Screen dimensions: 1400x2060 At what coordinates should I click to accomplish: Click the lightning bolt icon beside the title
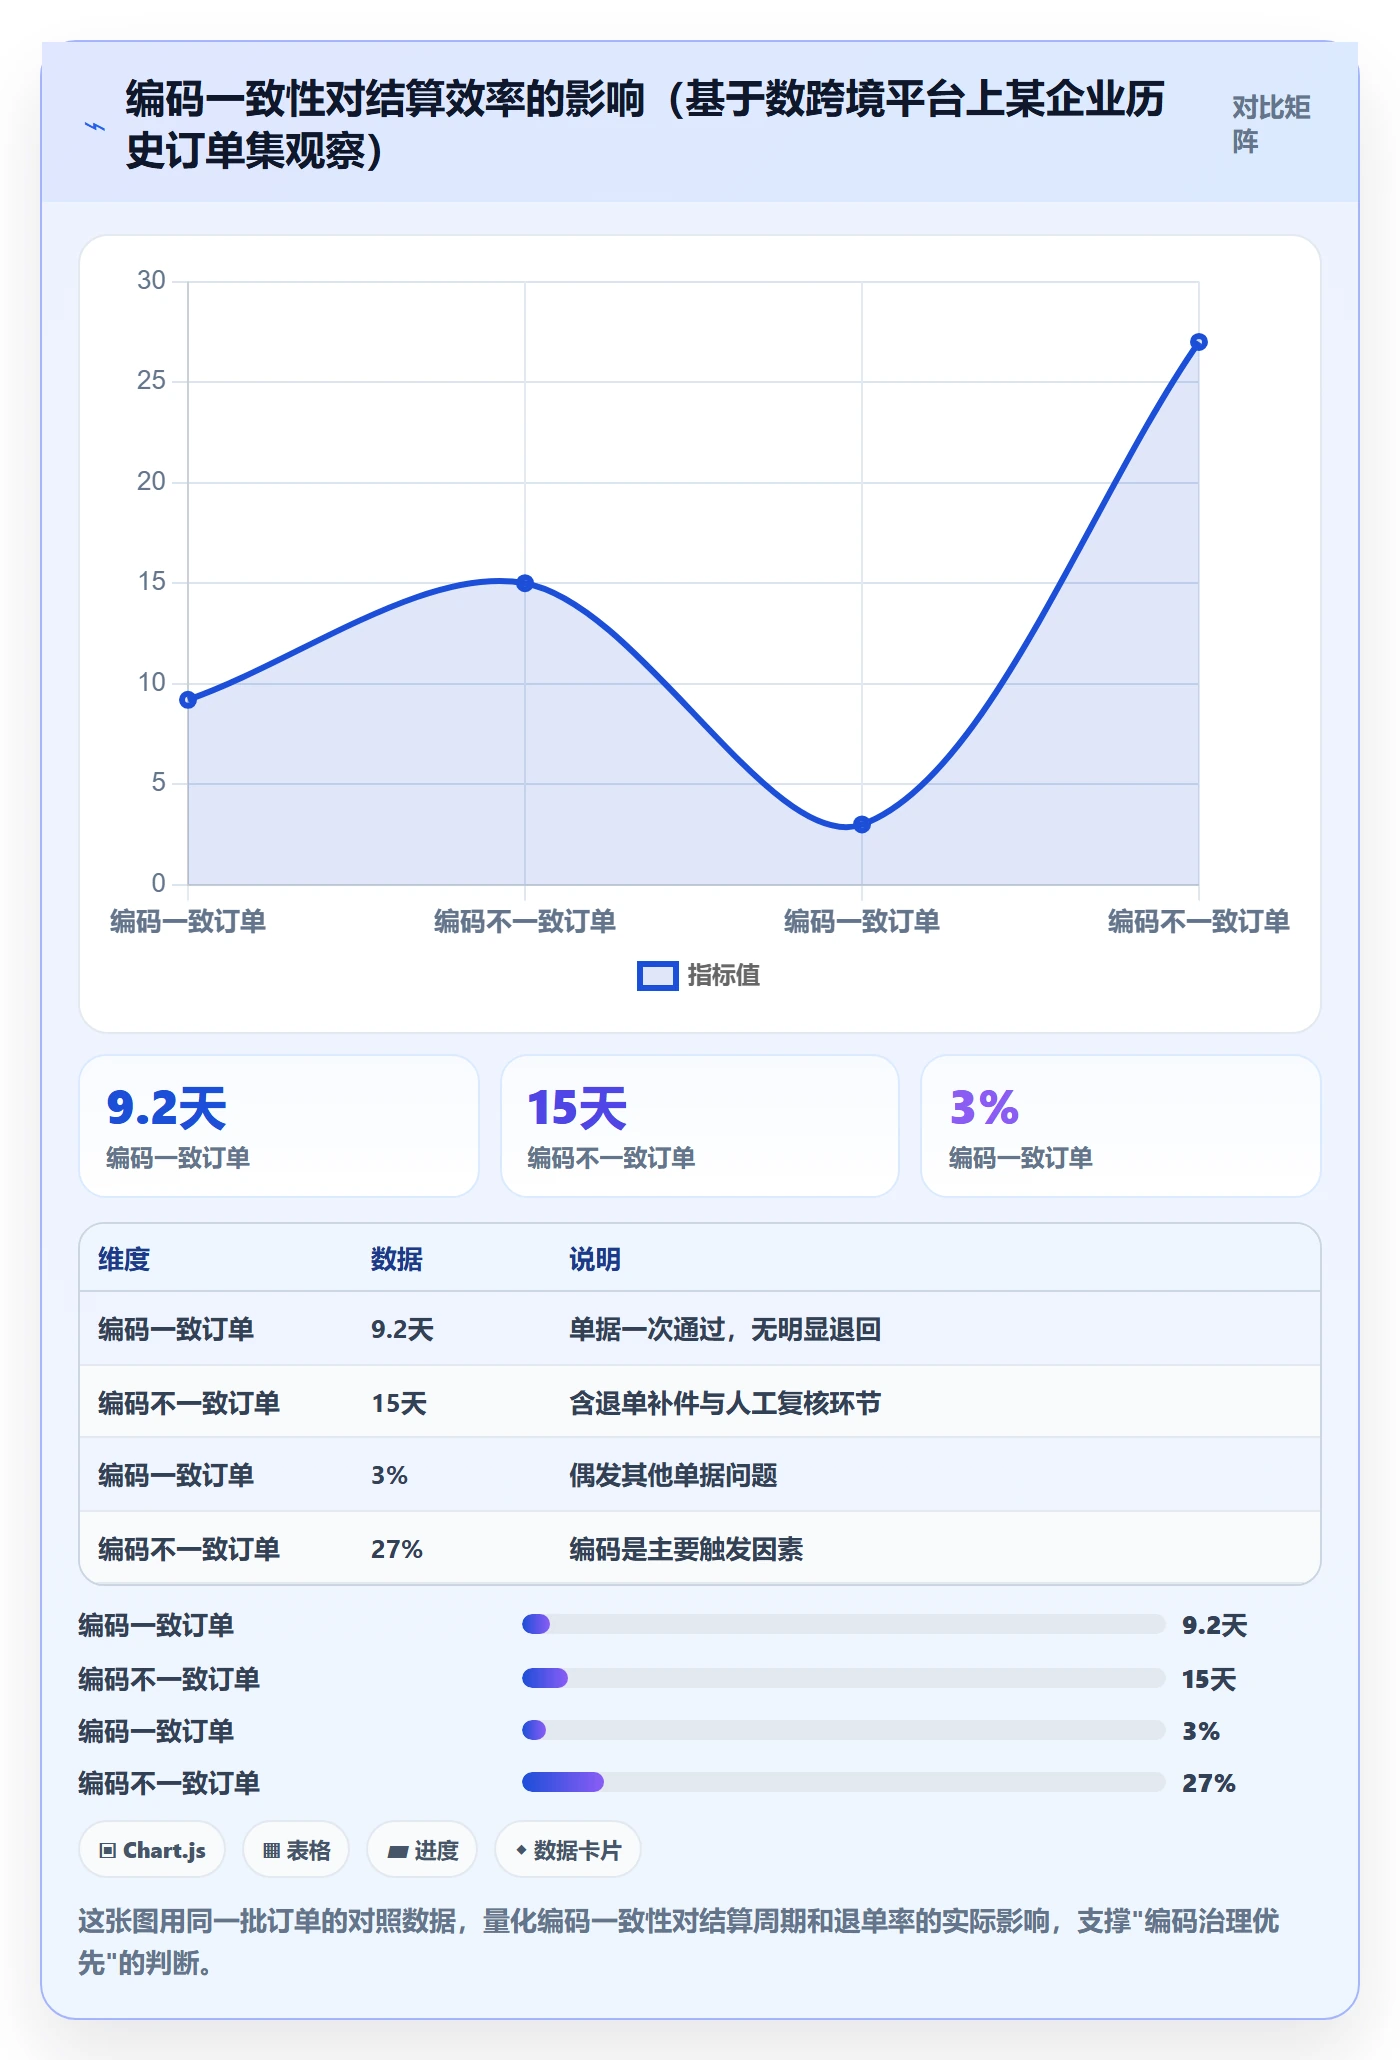tap(95, 126)
